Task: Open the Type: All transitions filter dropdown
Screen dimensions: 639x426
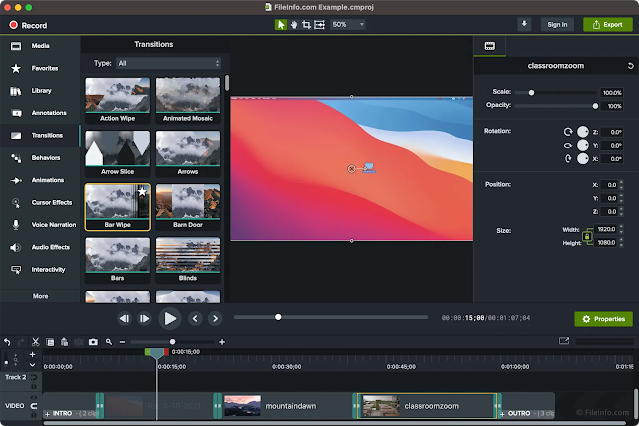Action: point(169,63)
